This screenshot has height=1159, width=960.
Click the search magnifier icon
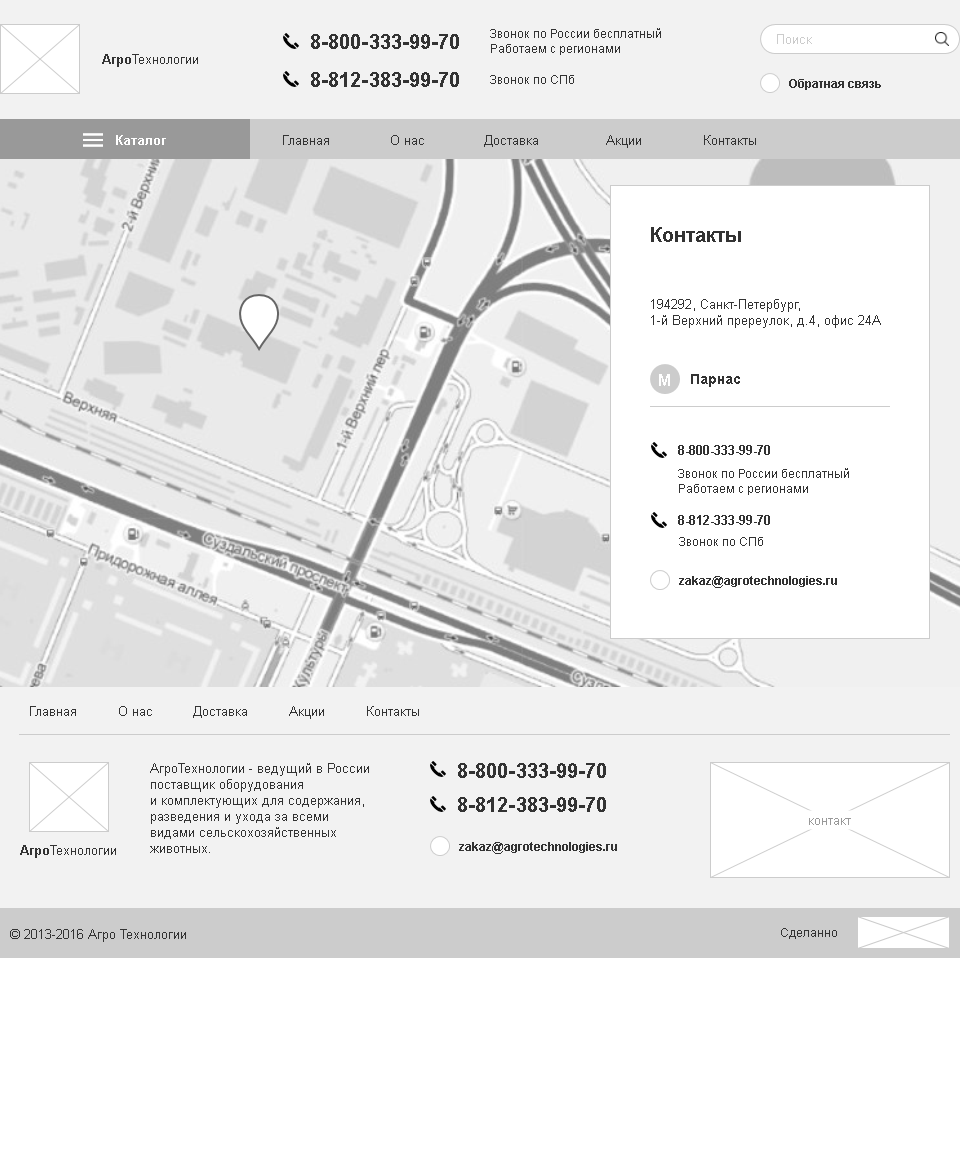click(941, 39)
